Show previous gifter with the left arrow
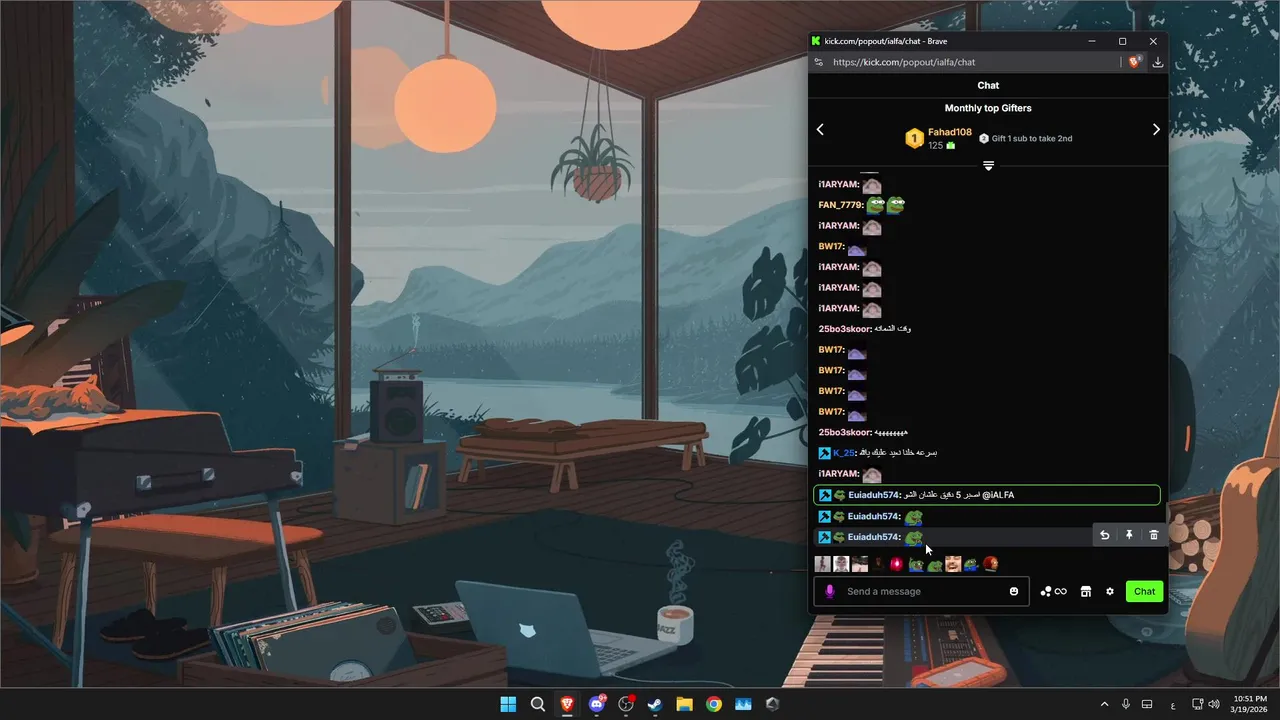The image size is (1280, 720). tap(820, 129)
